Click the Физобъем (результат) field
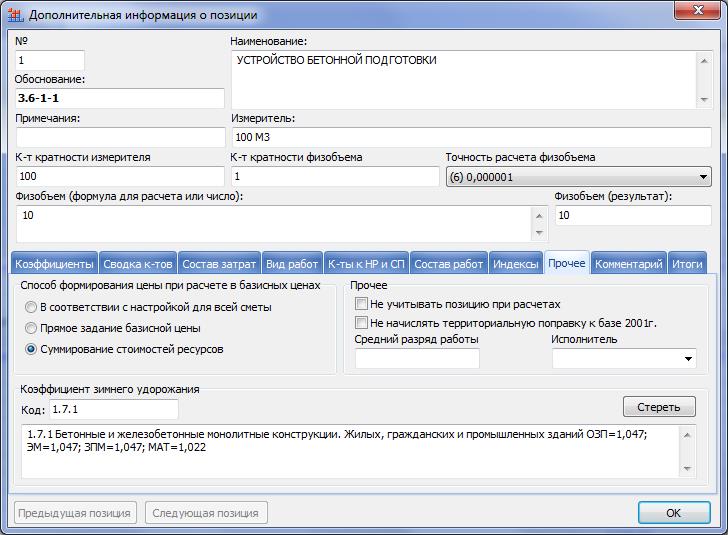This screenshot has width=728, height=535. click(633, 215)
